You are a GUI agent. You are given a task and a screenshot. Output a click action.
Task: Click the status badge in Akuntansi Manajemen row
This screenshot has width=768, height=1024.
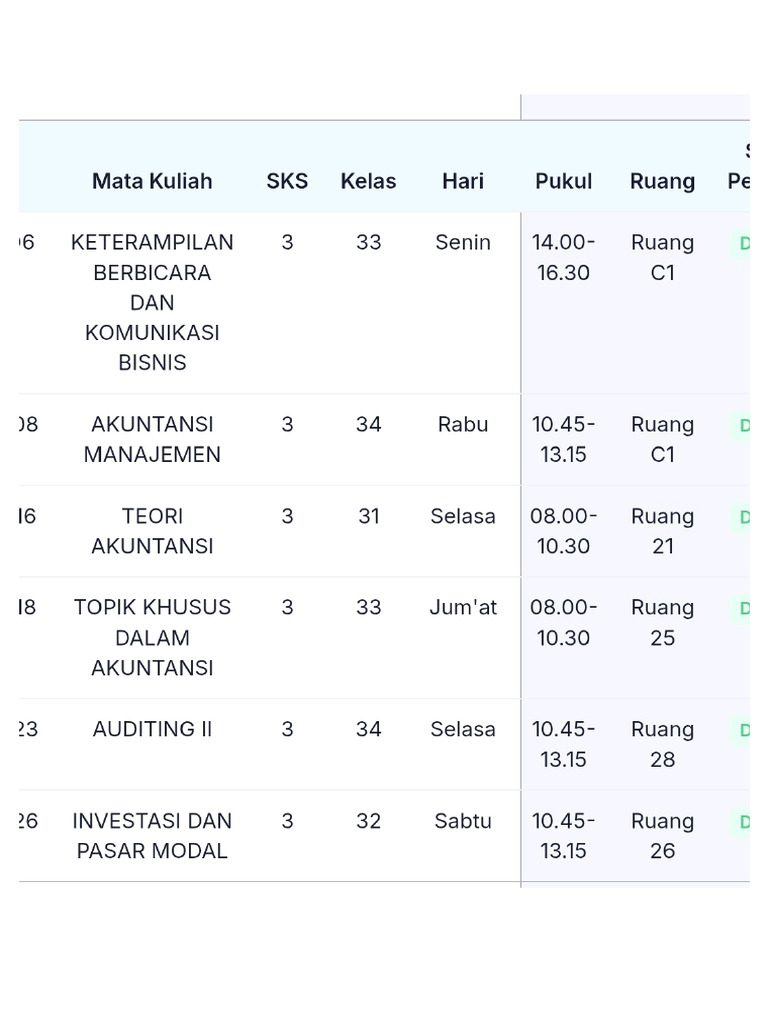coord(742,426)
